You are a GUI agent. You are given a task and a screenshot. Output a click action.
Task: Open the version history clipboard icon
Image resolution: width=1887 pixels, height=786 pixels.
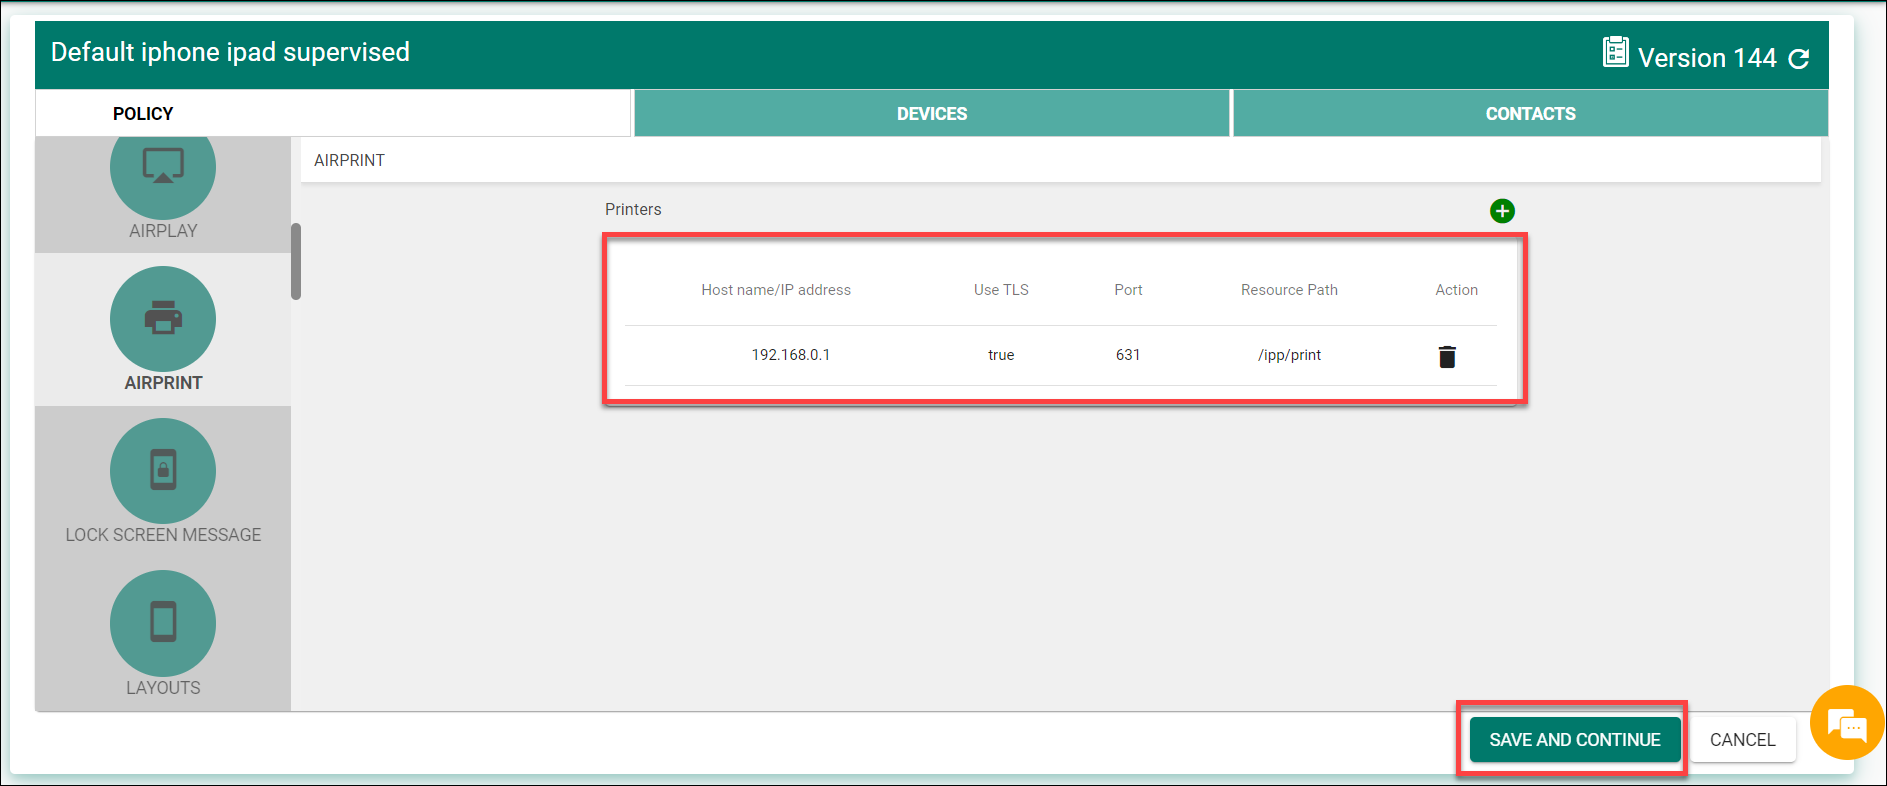tap(1615, 52)
